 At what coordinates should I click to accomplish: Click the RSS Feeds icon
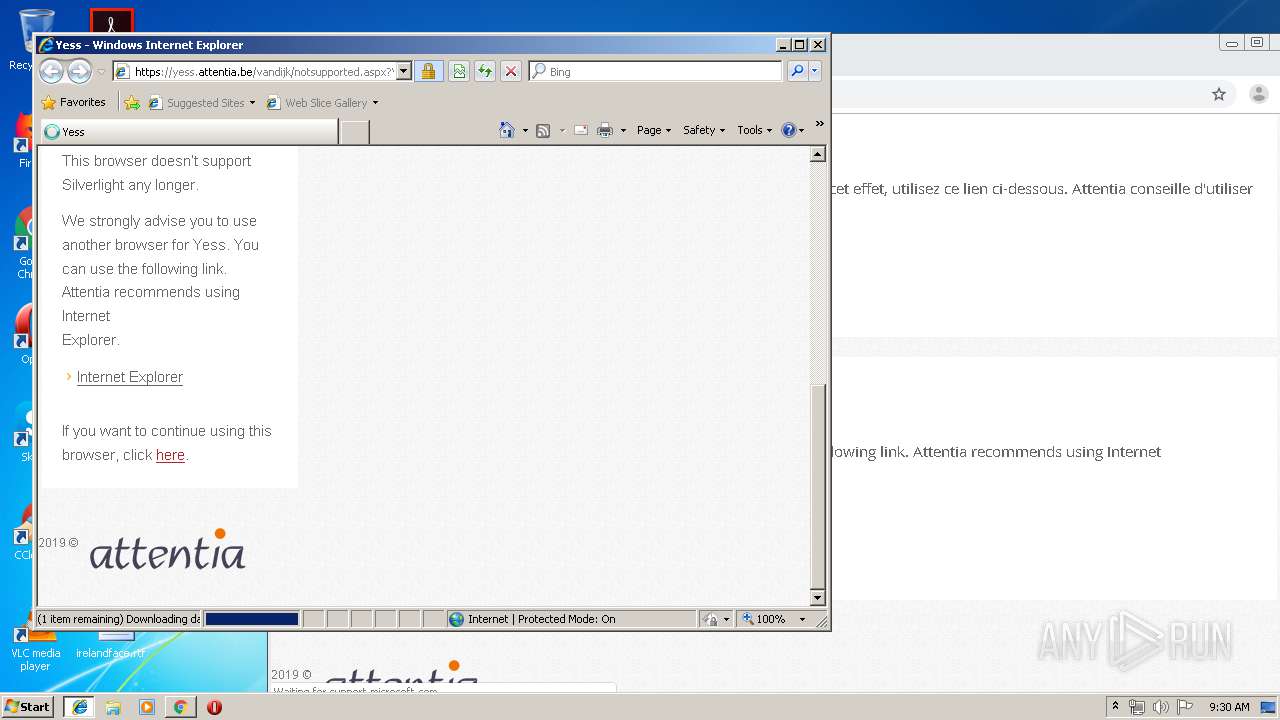[543, 130]
